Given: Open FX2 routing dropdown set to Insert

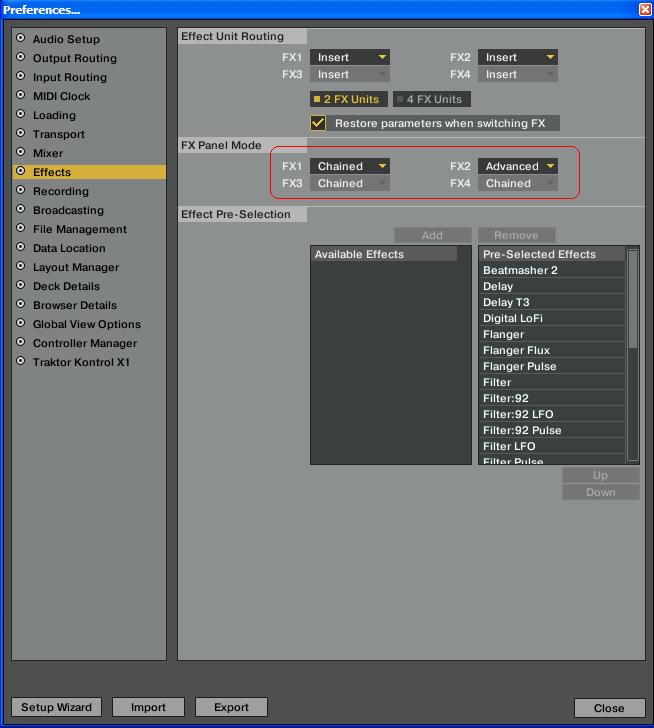Looking at the screenshot, I should (518, 57).
